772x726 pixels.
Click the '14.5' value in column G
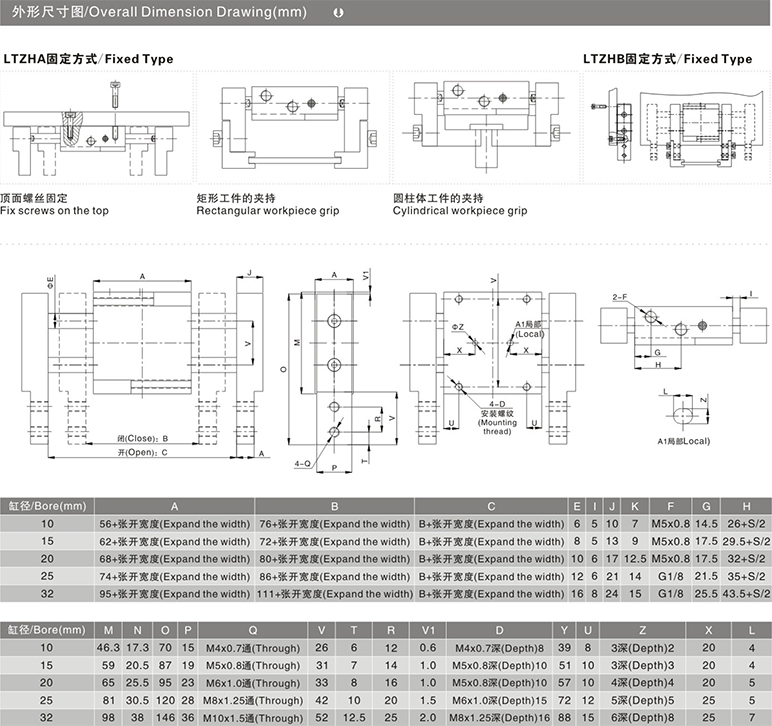pos(706,524)
